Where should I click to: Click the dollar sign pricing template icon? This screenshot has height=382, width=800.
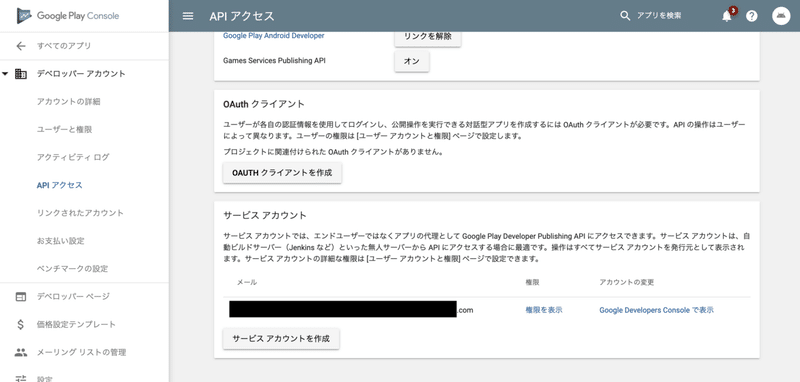click(20, 324)
